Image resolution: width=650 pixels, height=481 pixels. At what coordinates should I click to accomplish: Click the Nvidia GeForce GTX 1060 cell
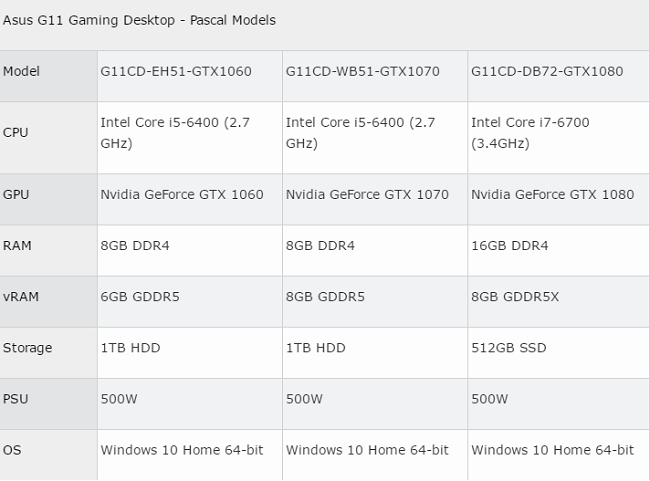pyautogui.click(x=182, y=195)
